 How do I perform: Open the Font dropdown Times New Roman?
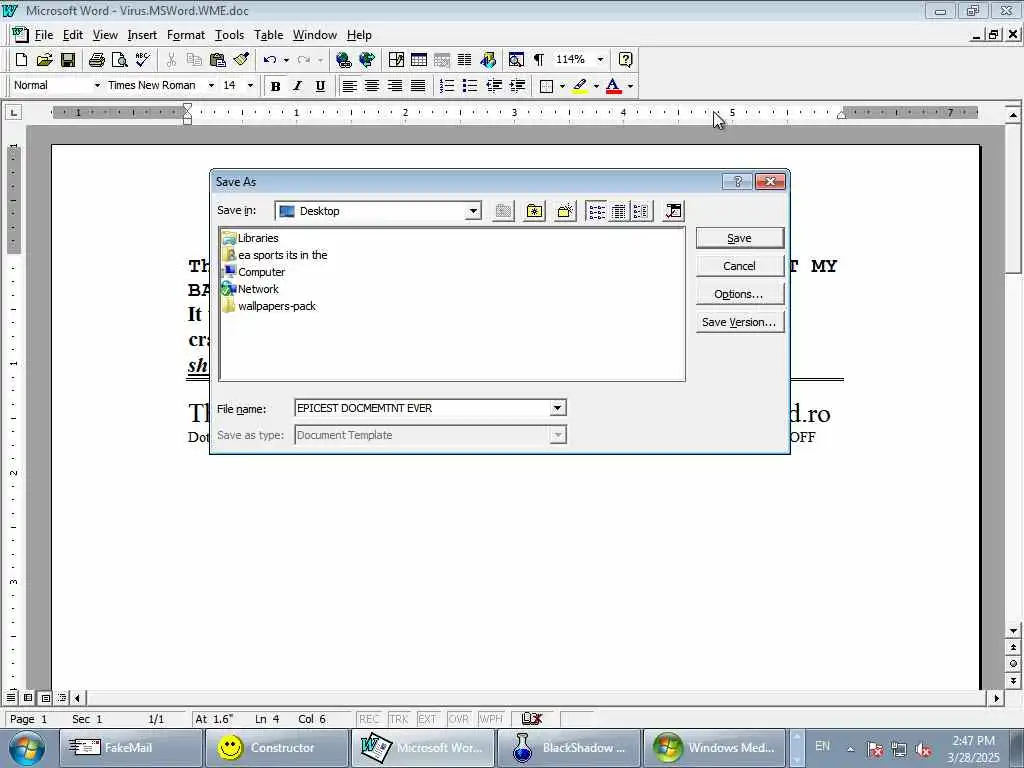click(211, 86)
